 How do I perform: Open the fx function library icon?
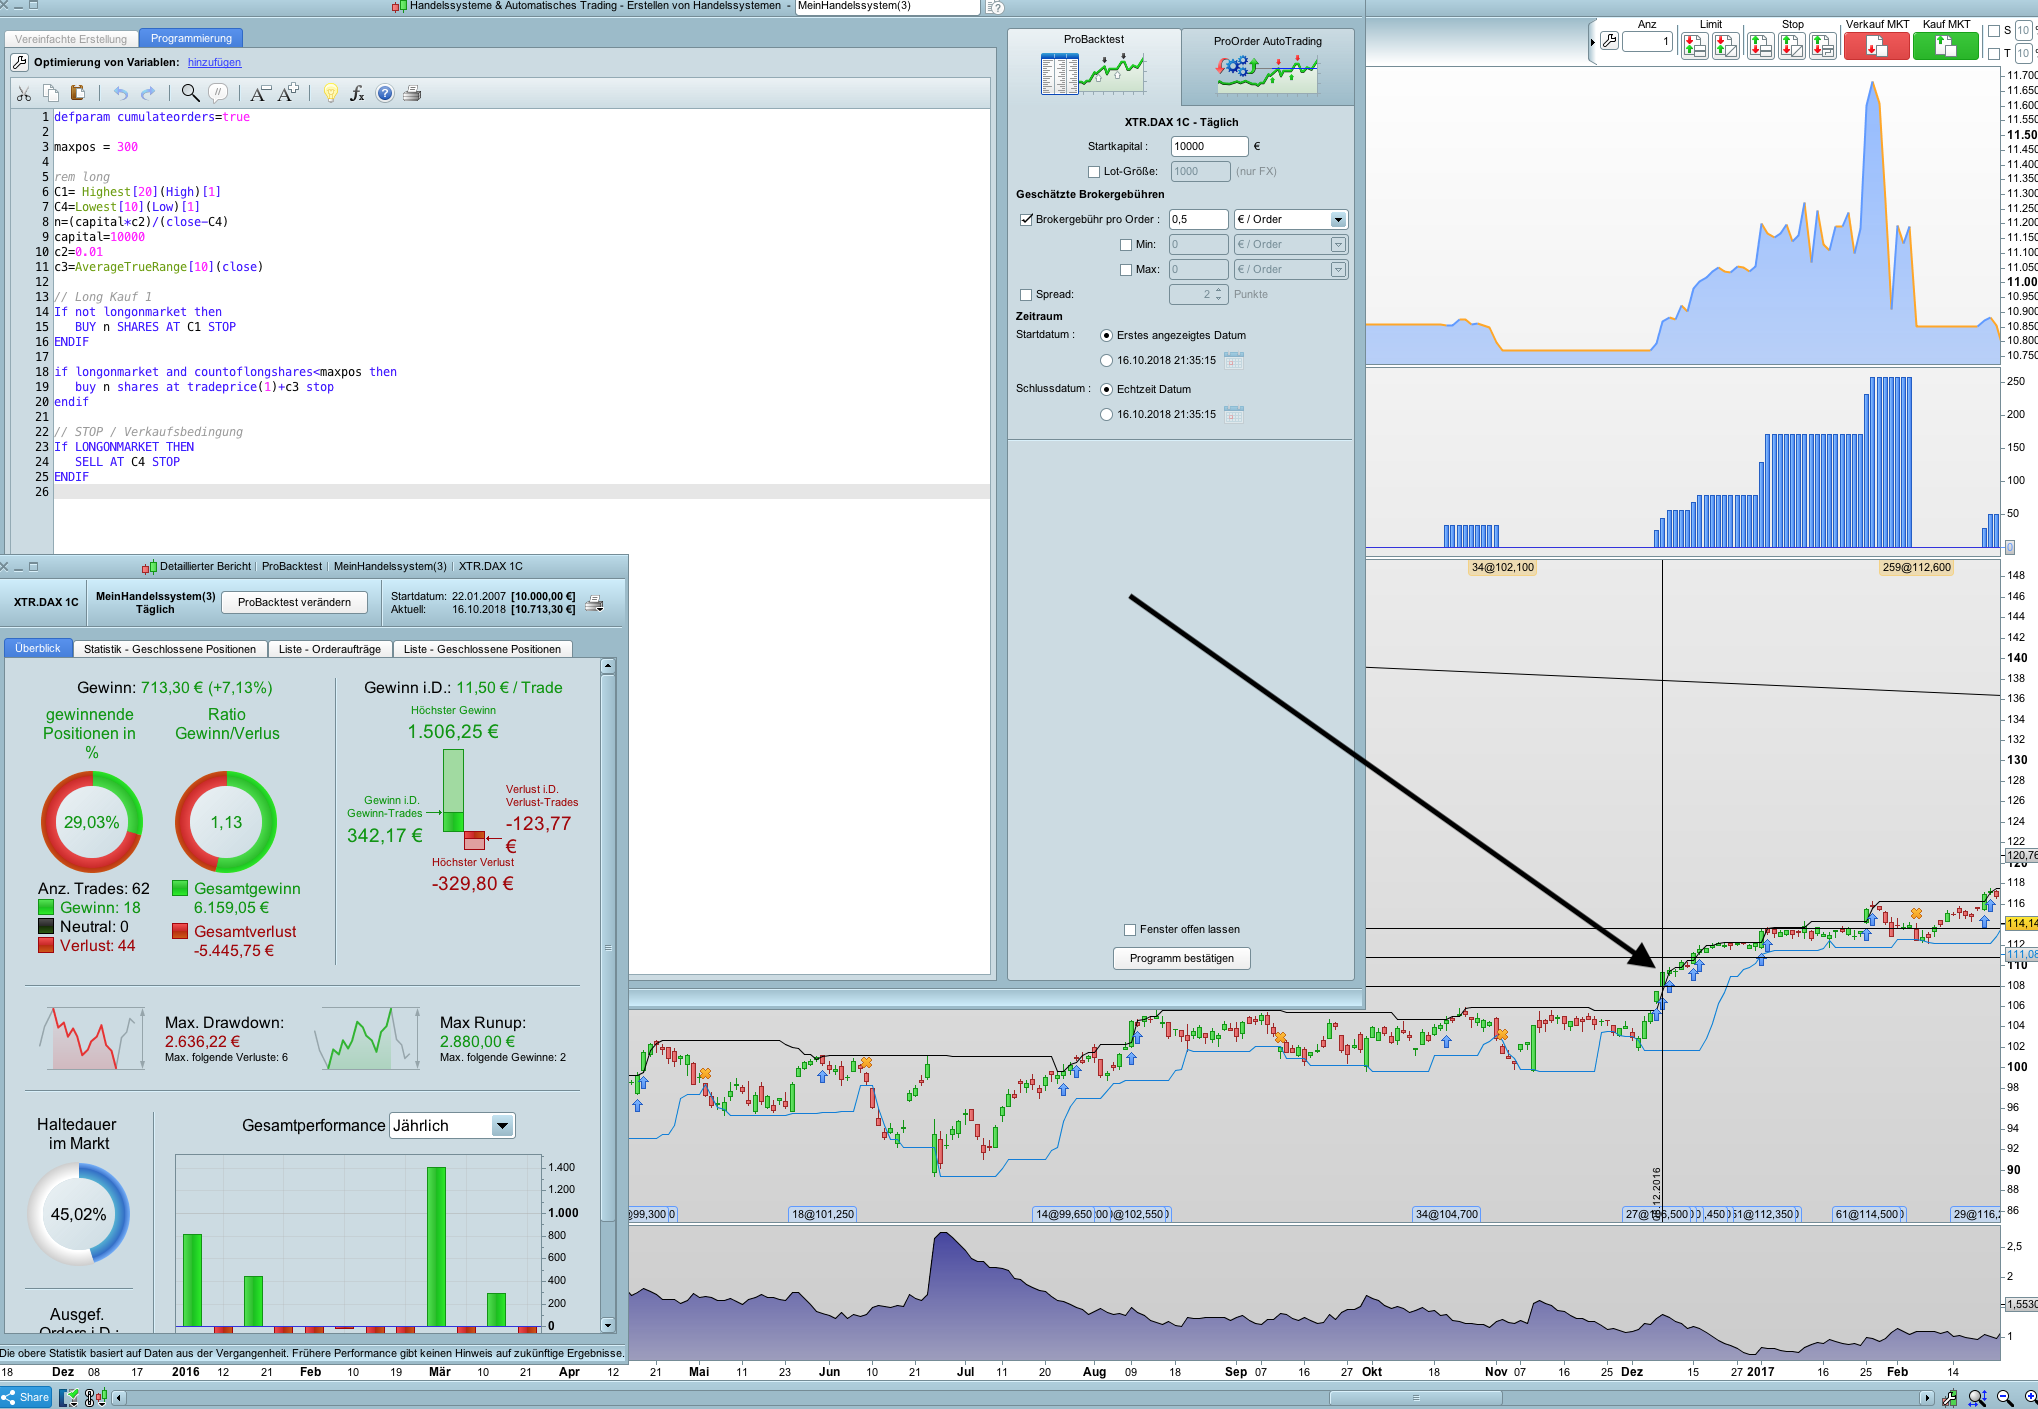[357, 93]
